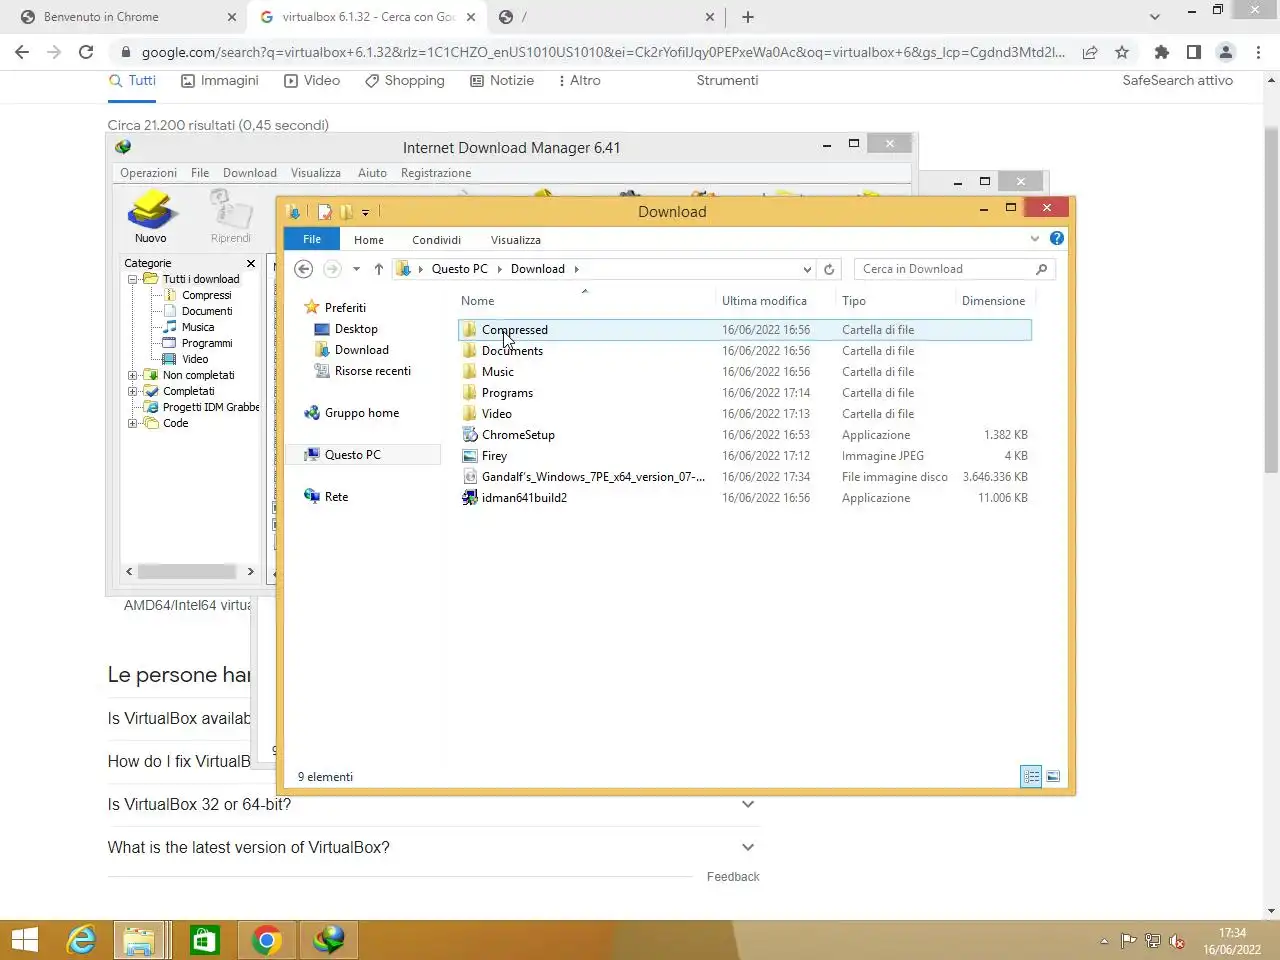
Task: Expand the Completati tree node
Action: click(x=132, y=391)
